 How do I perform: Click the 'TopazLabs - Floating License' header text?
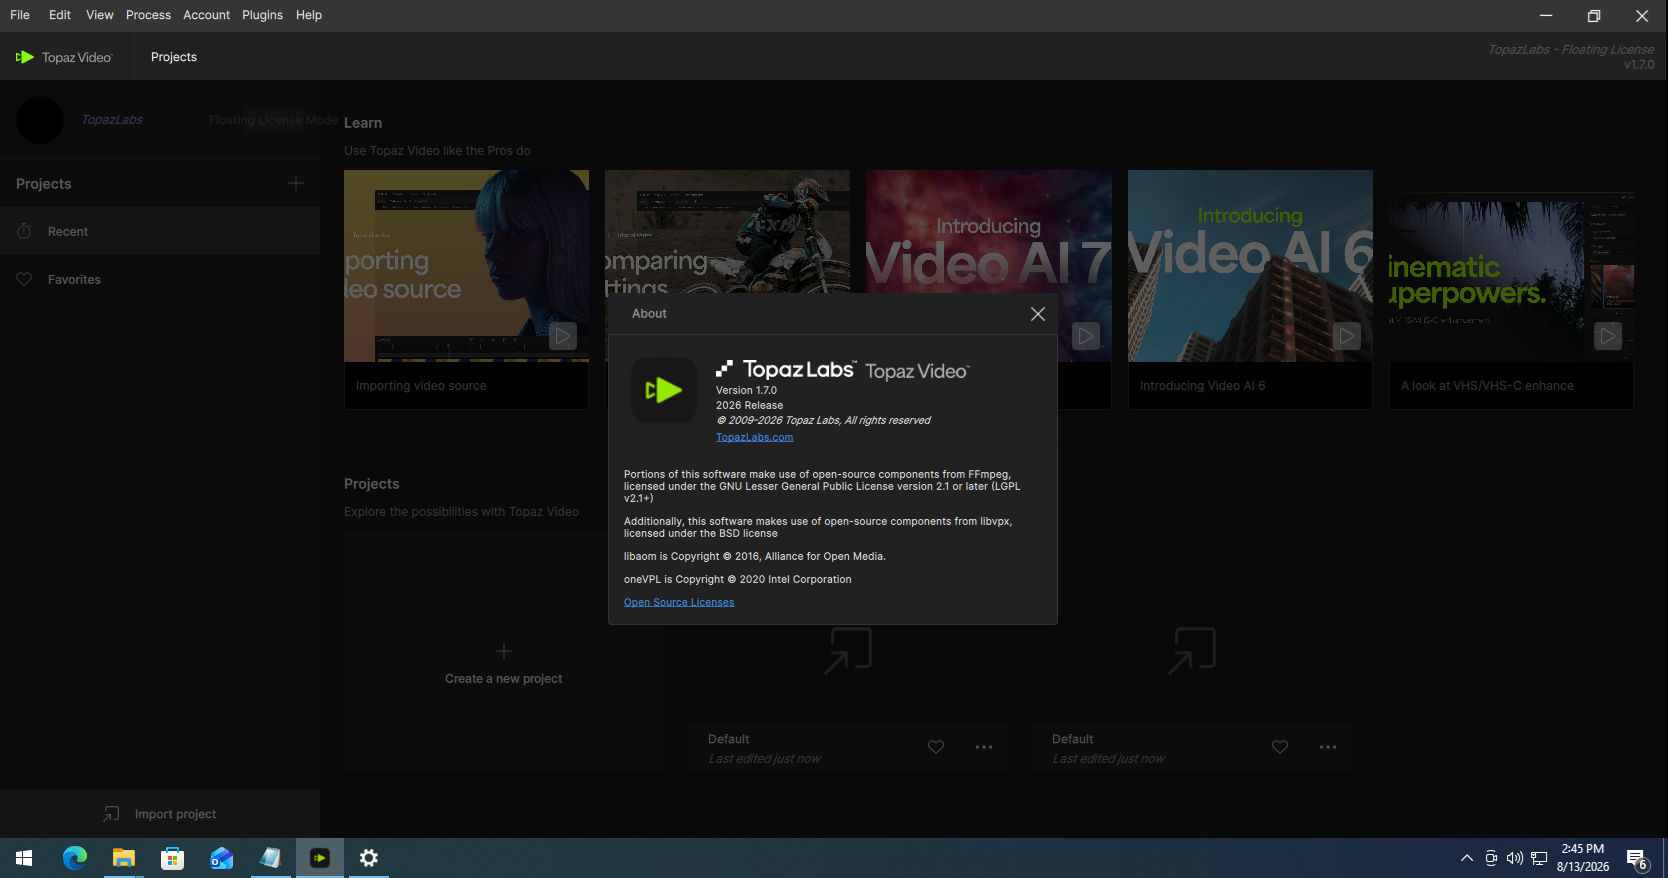coord(1571,50)
